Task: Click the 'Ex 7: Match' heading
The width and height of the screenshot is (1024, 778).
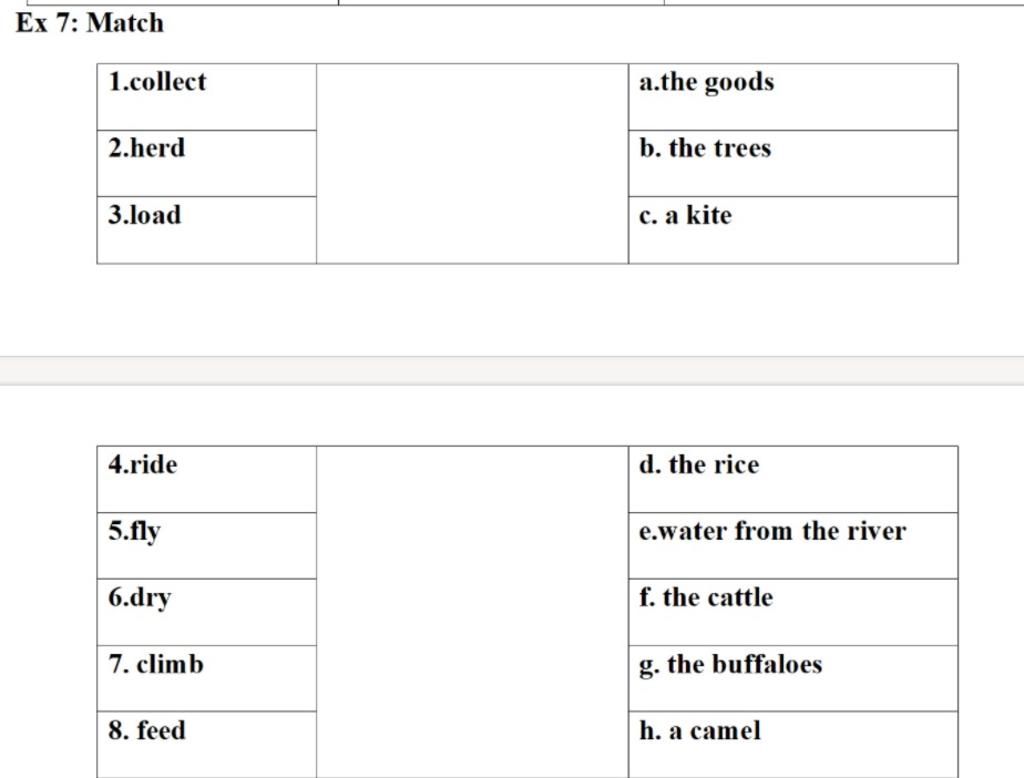Action: tap(89, 23)
